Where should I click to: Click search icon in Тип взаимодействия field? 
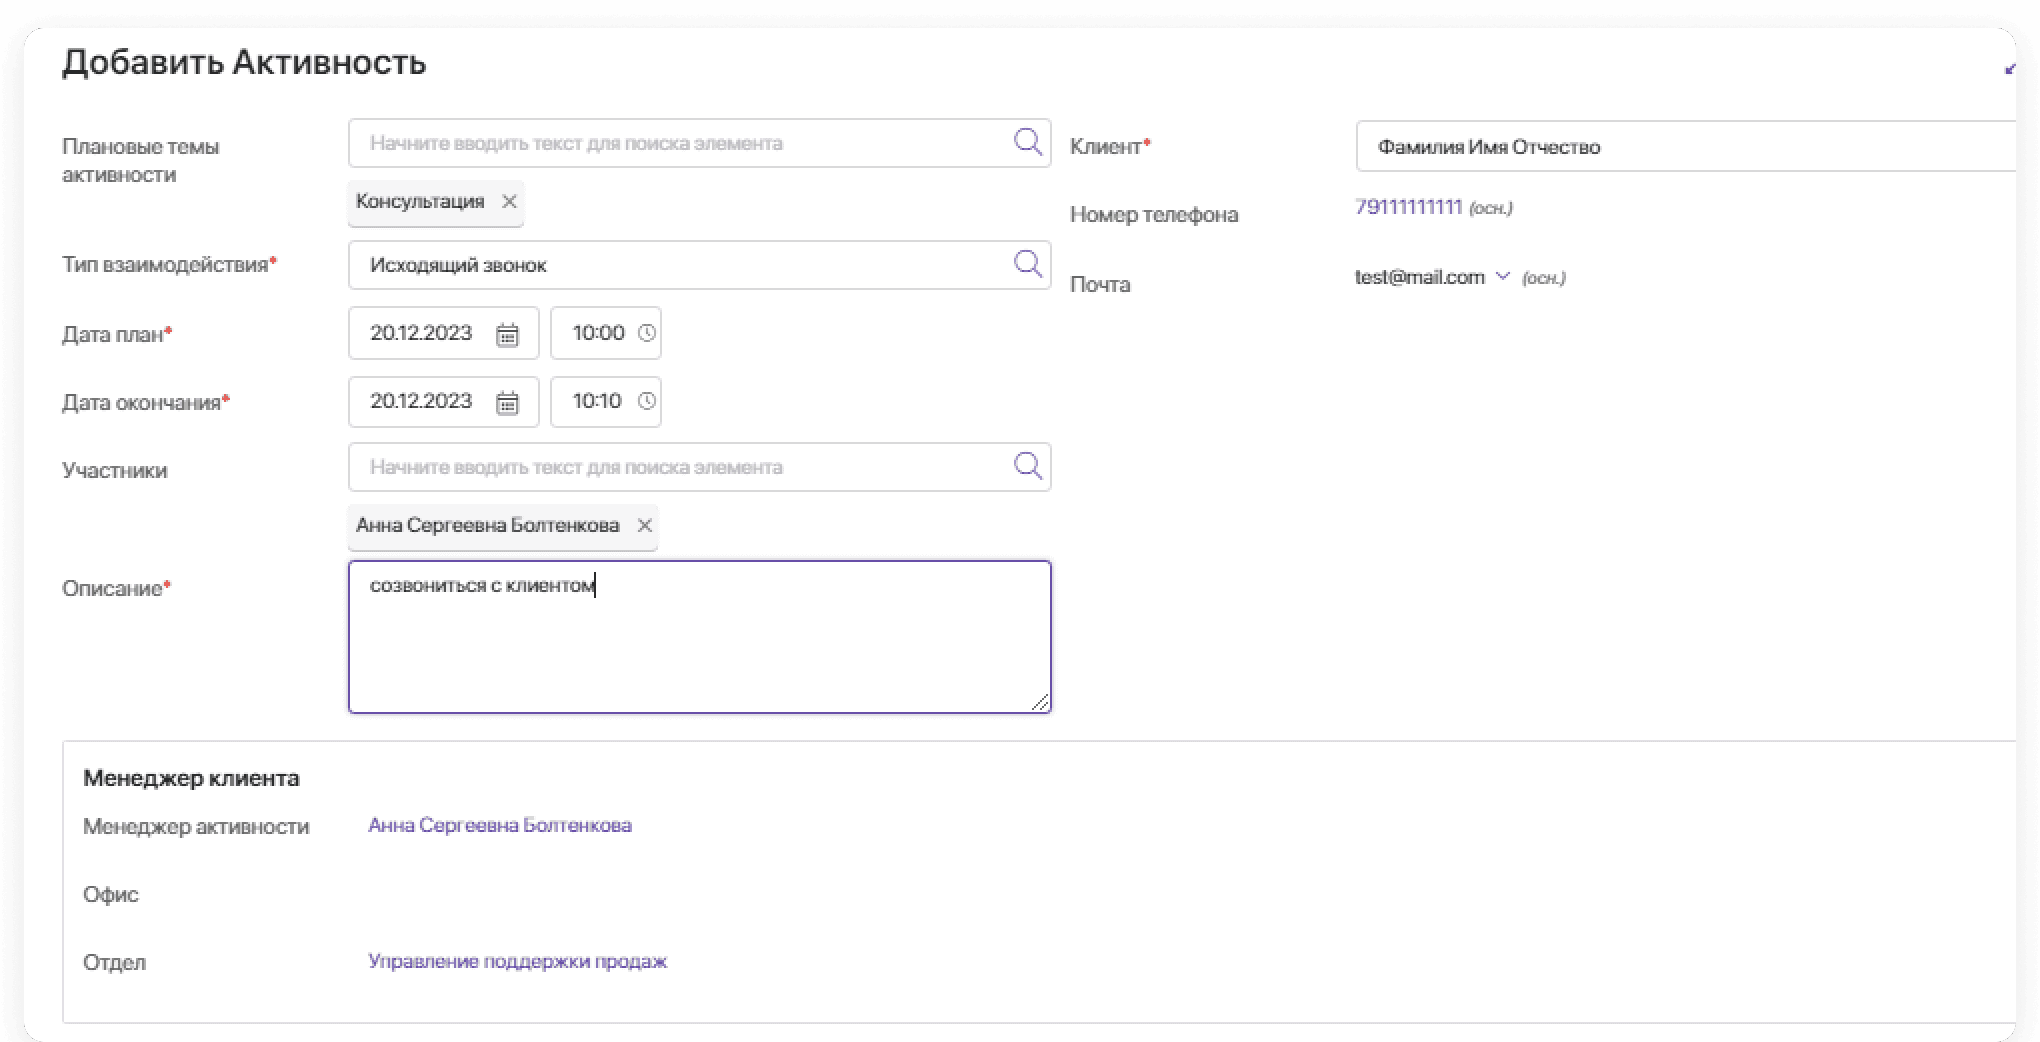coord(1027,264)
